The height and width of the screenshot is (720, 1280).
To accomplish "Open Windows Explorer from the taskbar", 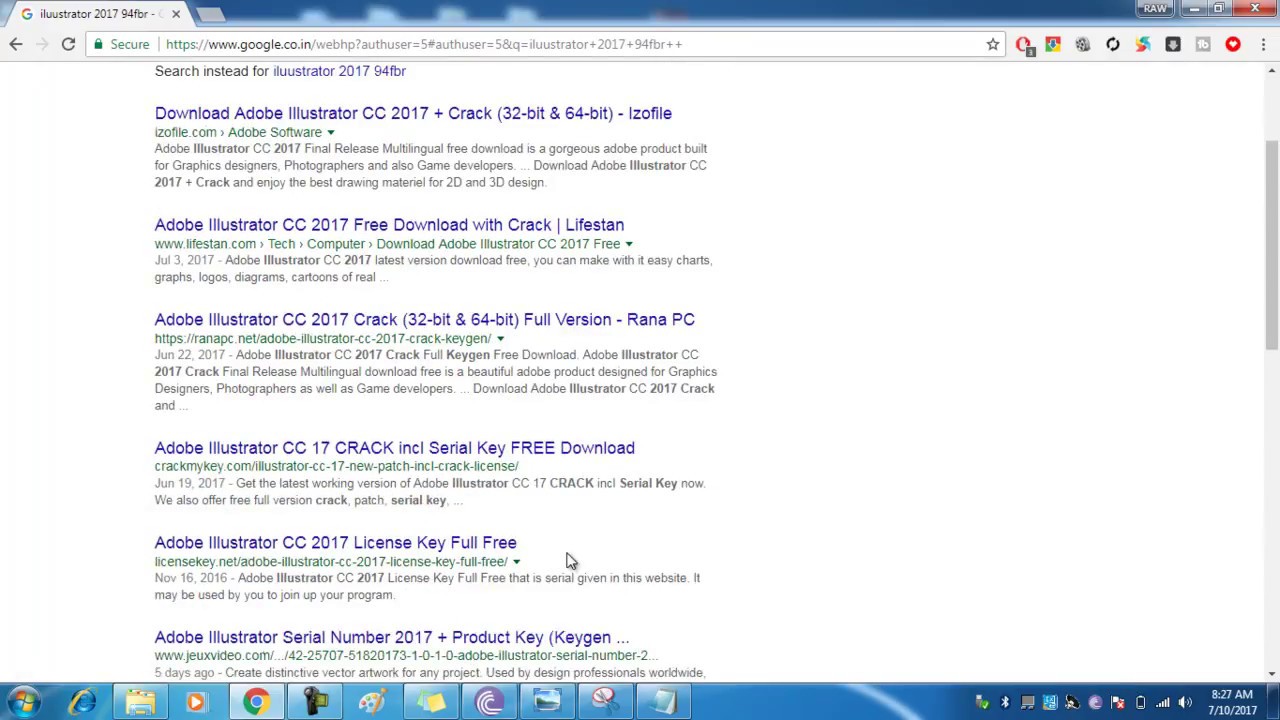I will tap(140, 702).
